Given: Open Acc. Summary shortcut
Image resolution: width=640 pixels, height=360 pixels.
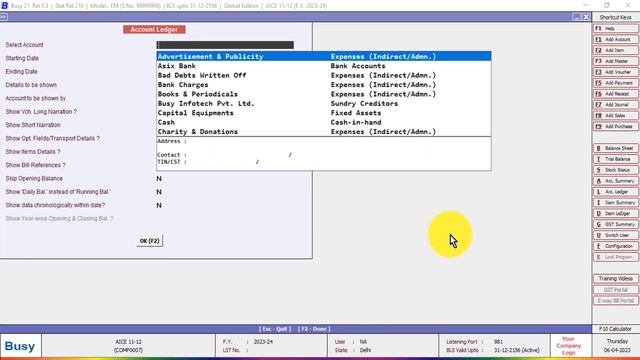Looking at the screenshot, I should point(616,181).
